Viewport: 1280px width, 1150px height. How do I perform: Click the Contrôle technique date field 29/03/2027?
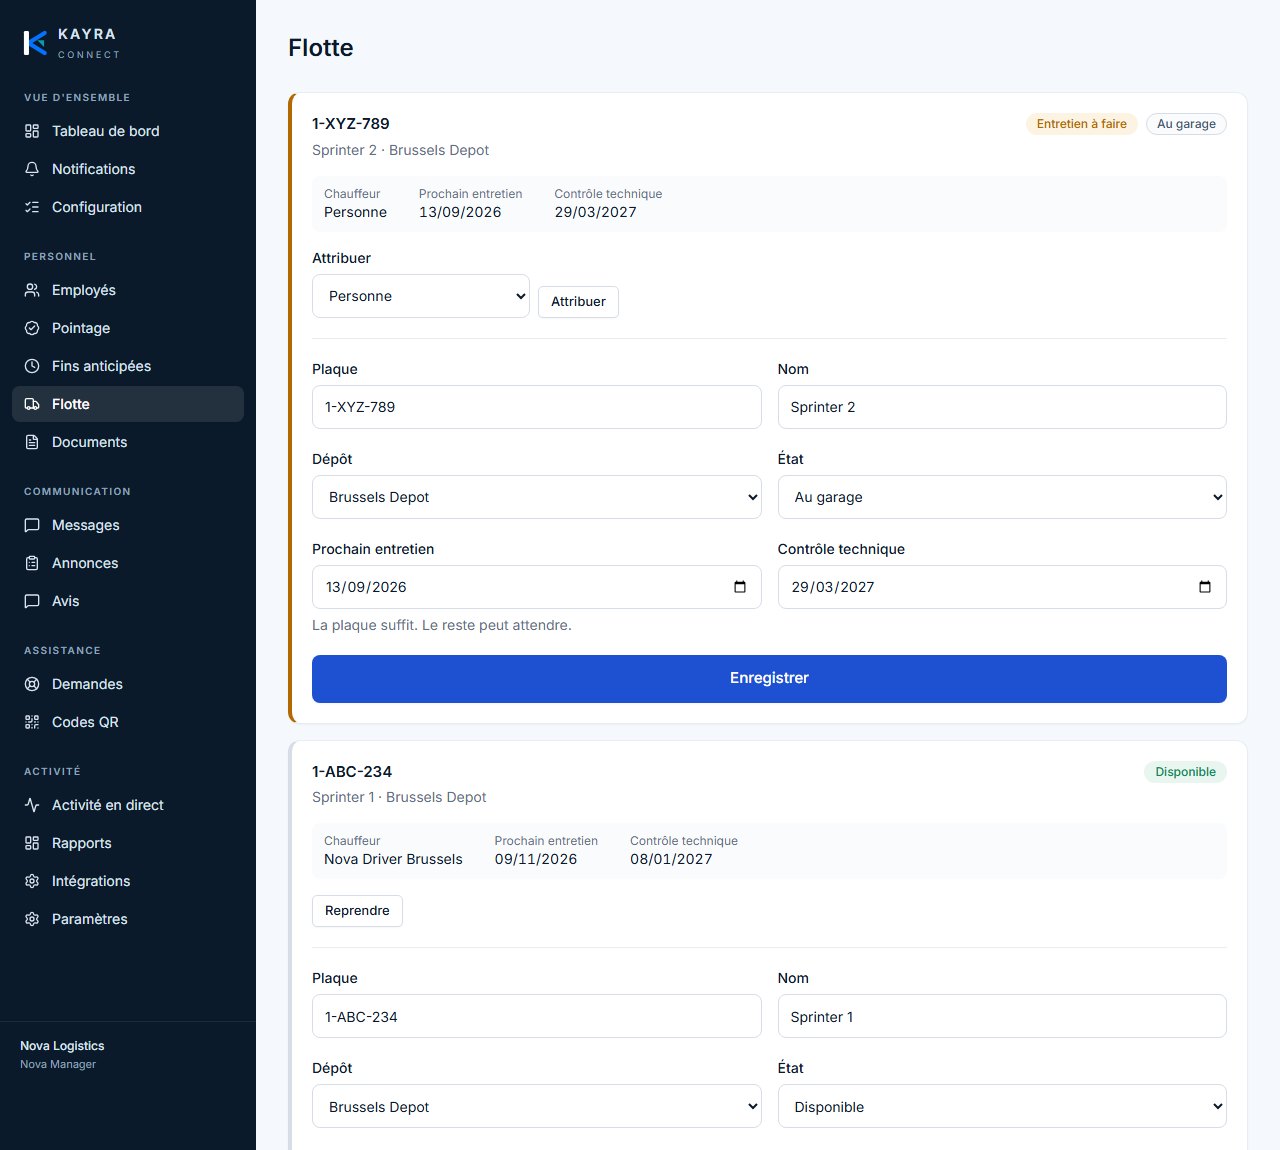tap(1002, 587)
